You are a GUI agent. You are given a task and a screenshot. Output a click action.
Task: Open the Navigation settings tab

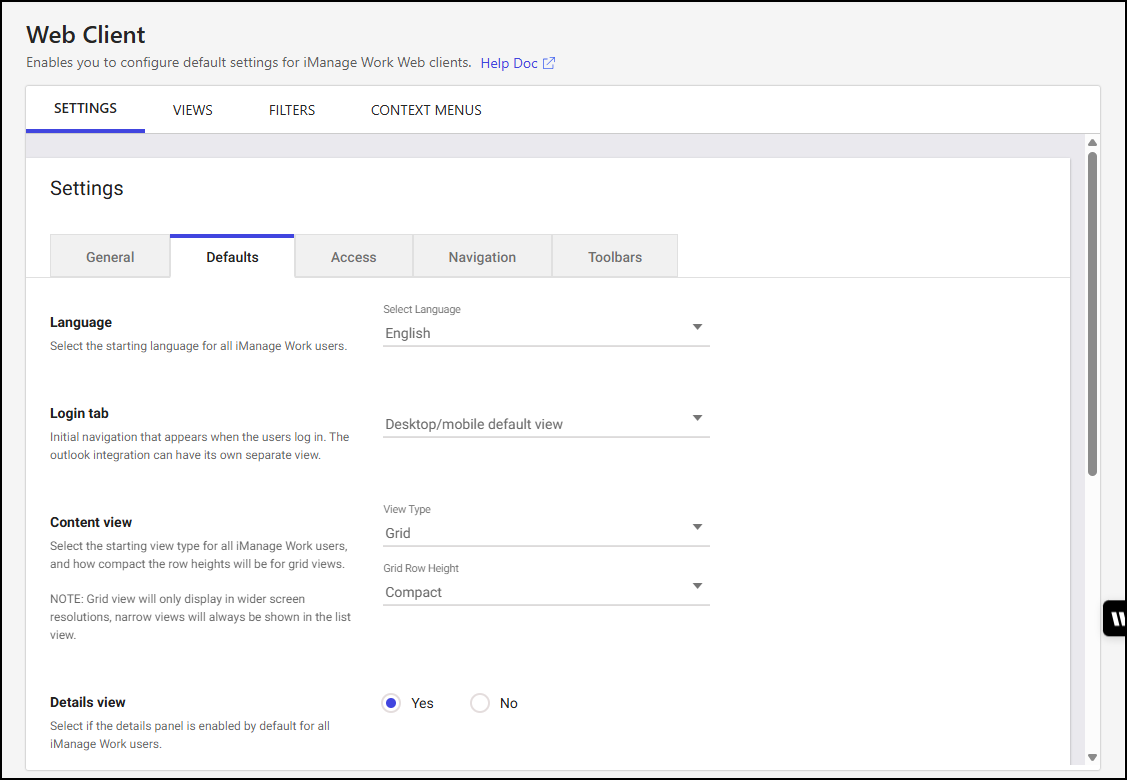click(x=482, y=257)
